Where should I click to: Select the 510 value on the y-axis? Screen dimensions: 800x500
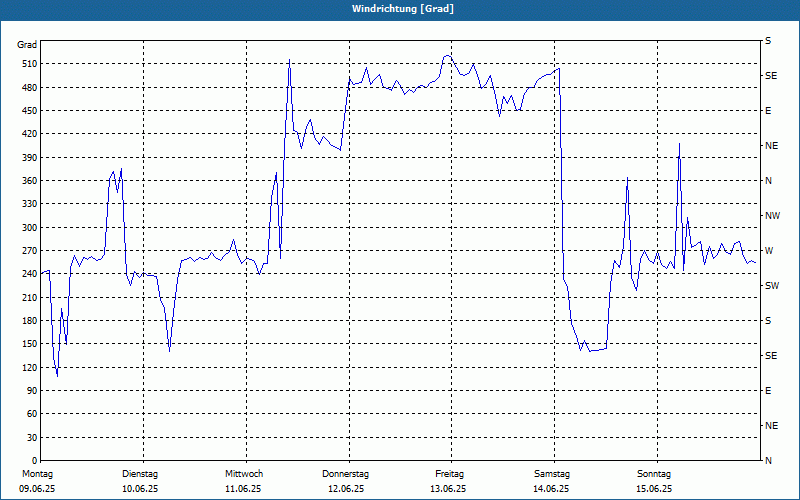(30, 64)
